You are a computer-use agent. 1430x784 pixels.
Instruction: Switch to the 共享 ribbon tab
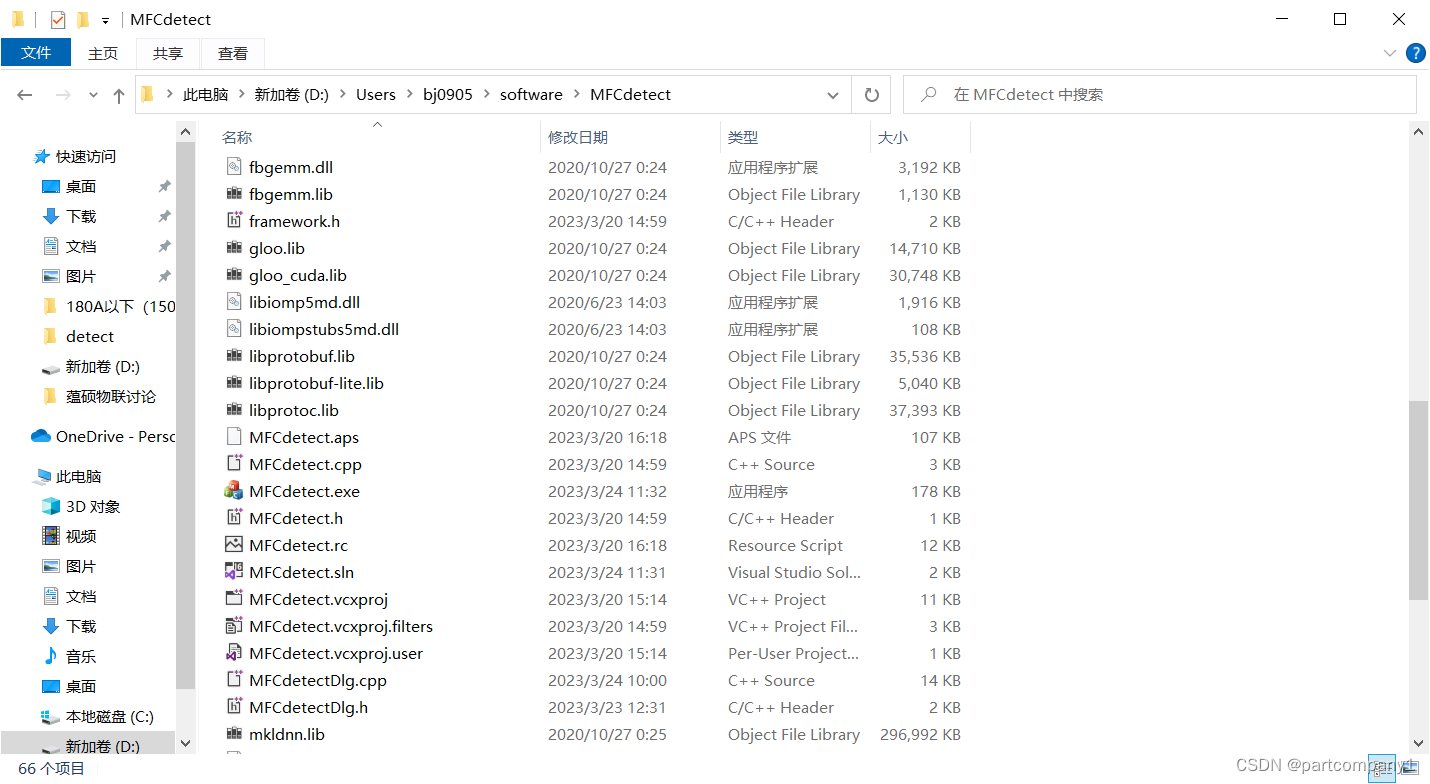click(168, 53)
